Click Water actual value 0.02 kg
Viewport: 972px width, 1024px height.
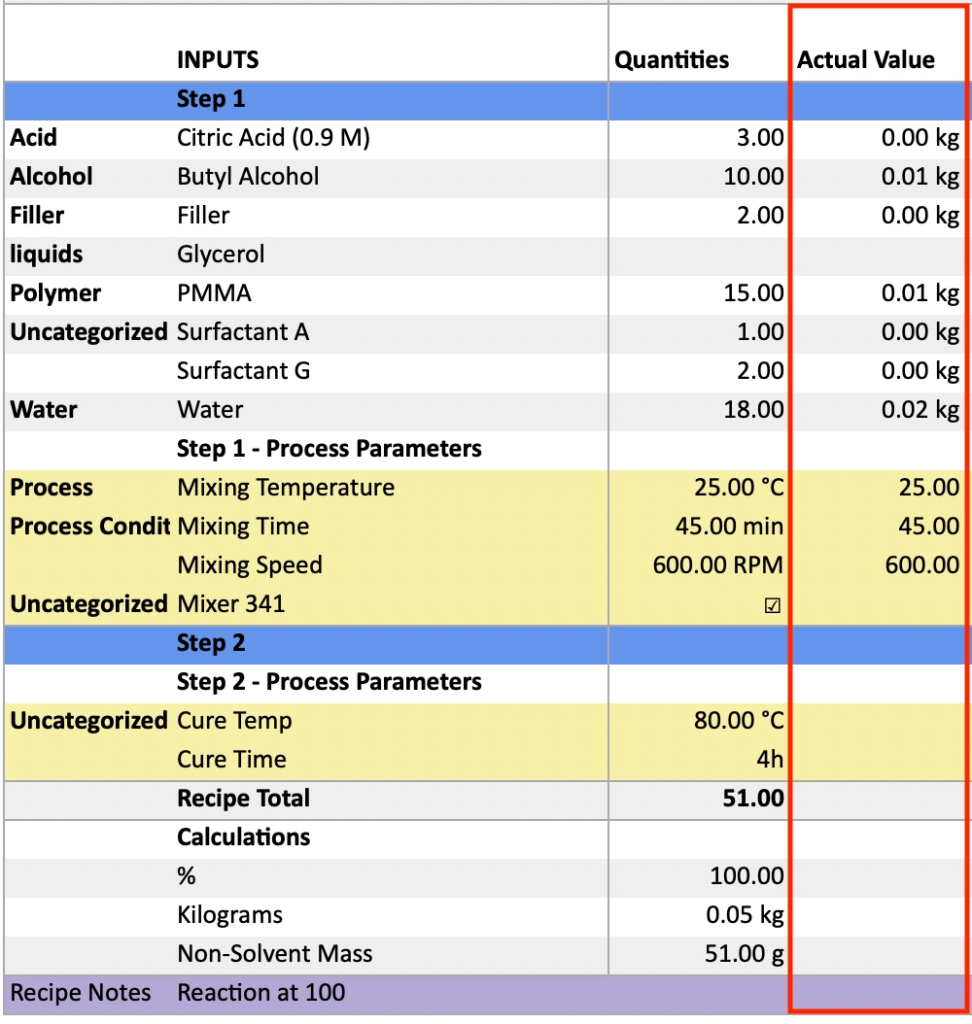click(919, 410)
